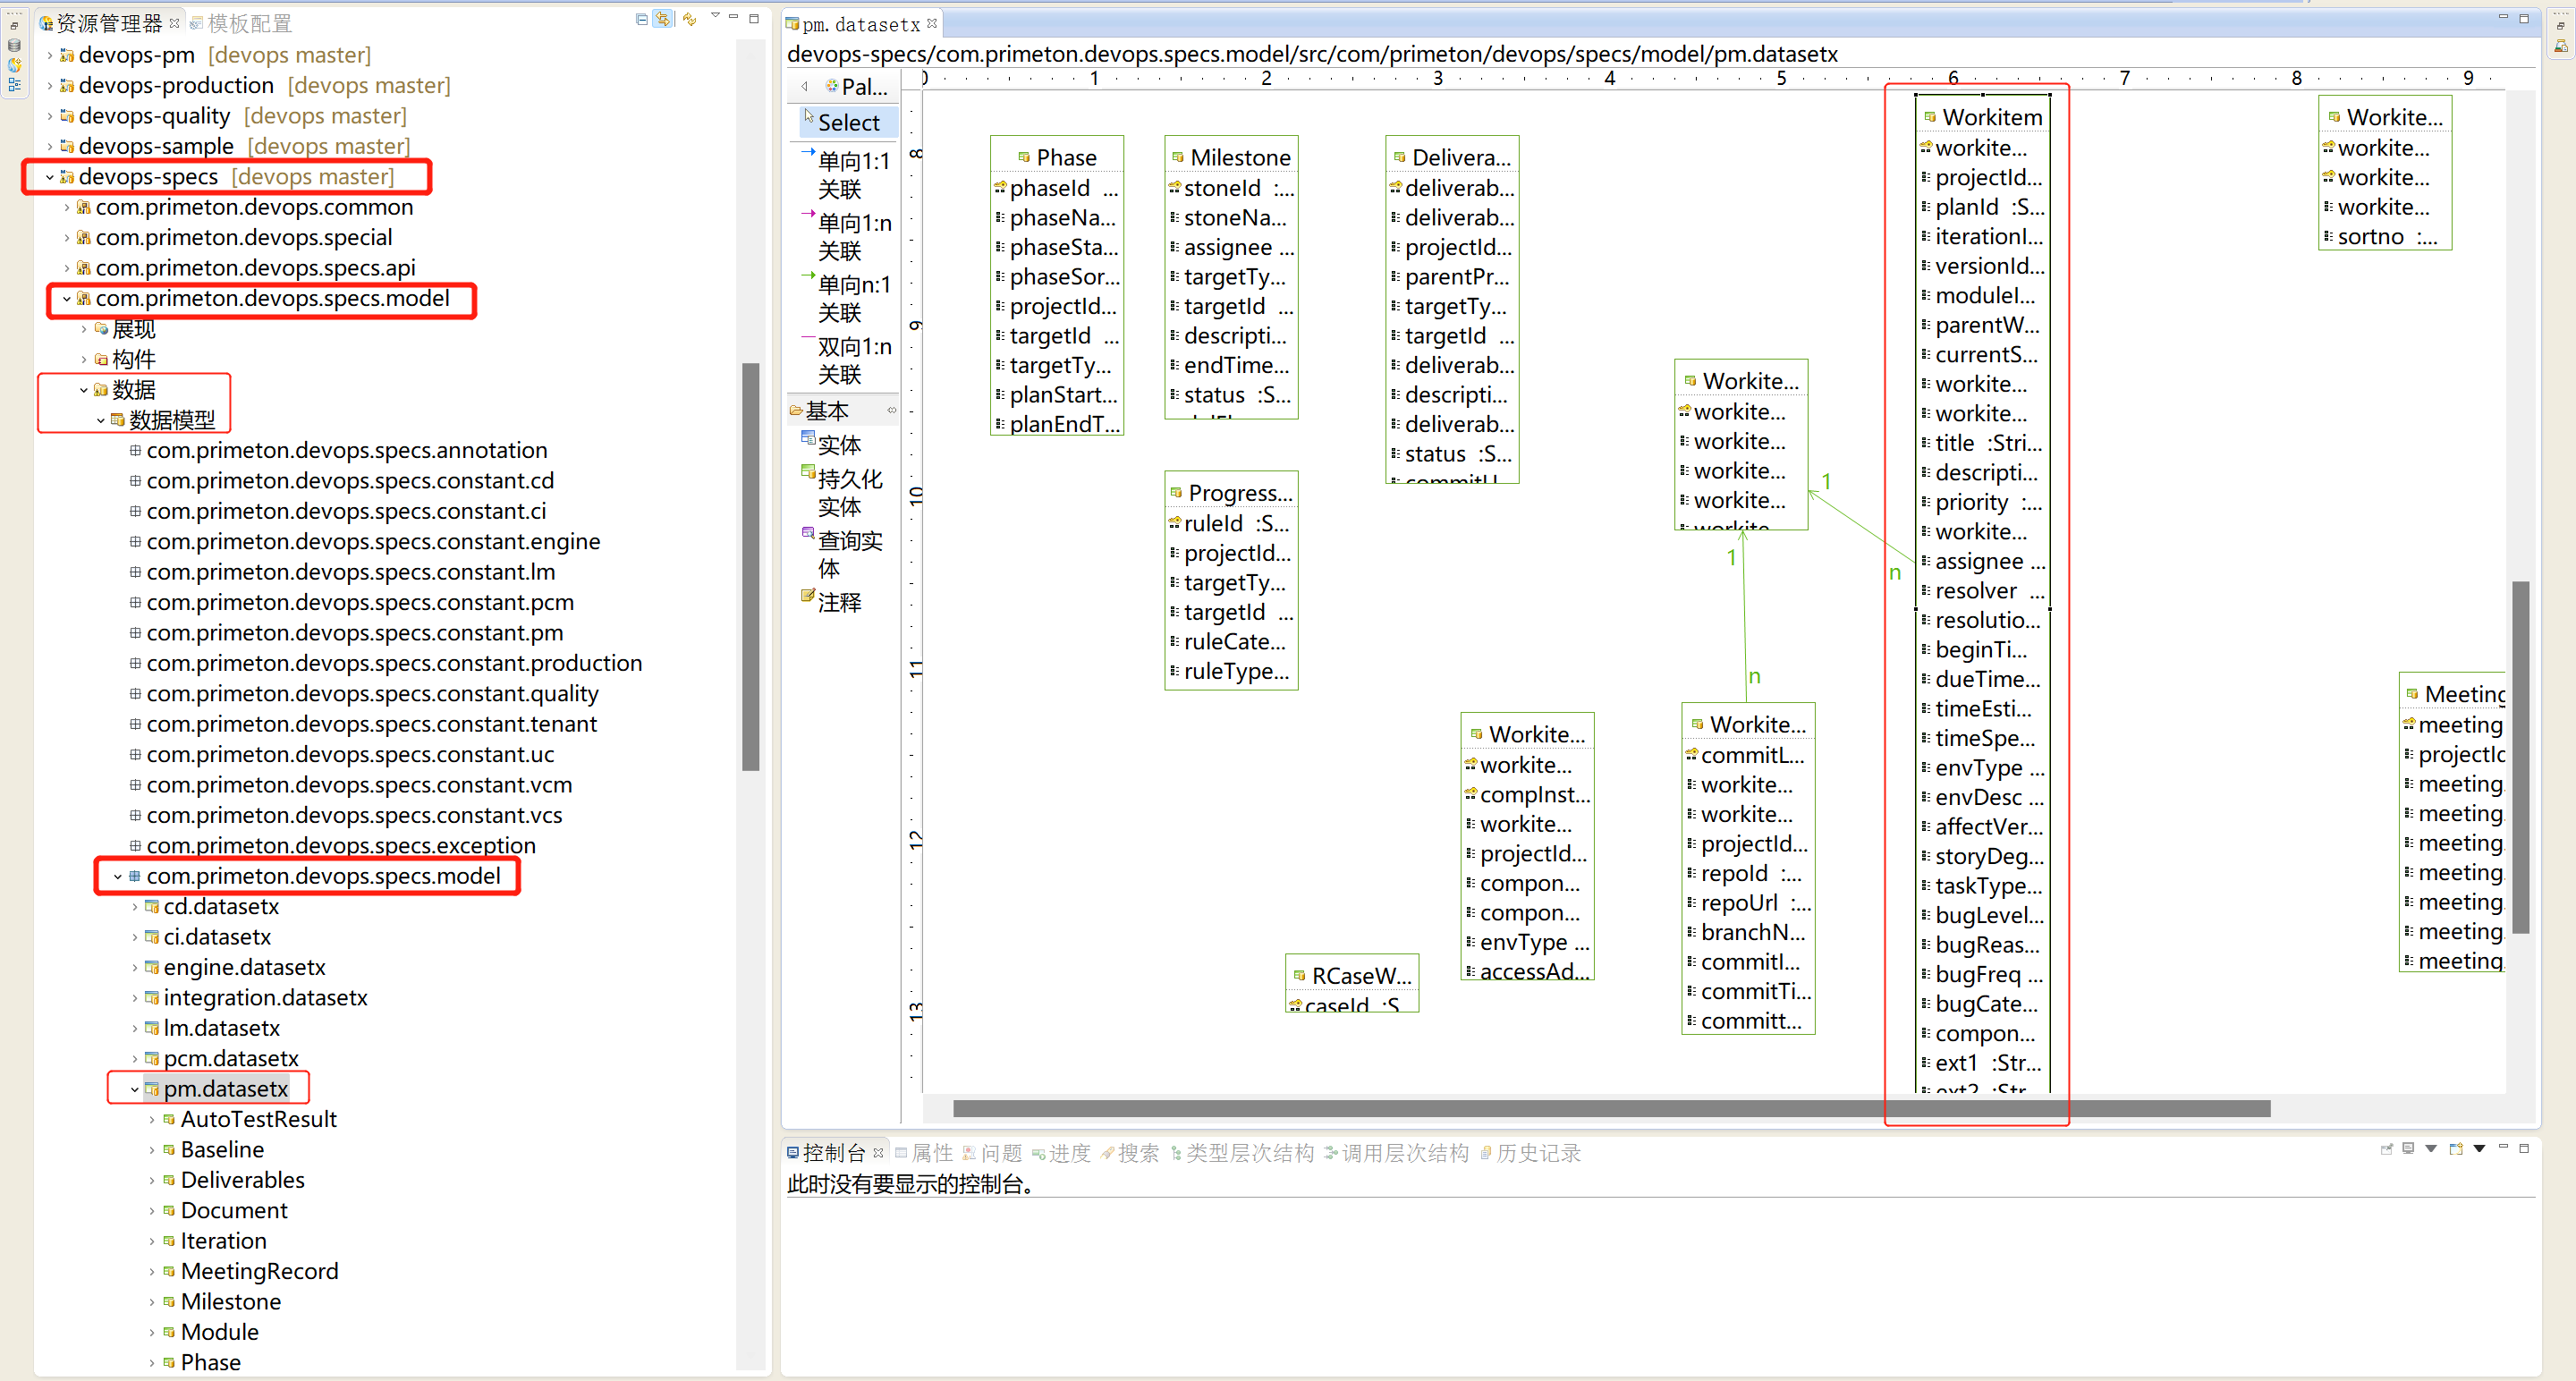Select the 注释 annotation tool
The width and height of the screenshot is (2576, 1381).
pos(838,602)
